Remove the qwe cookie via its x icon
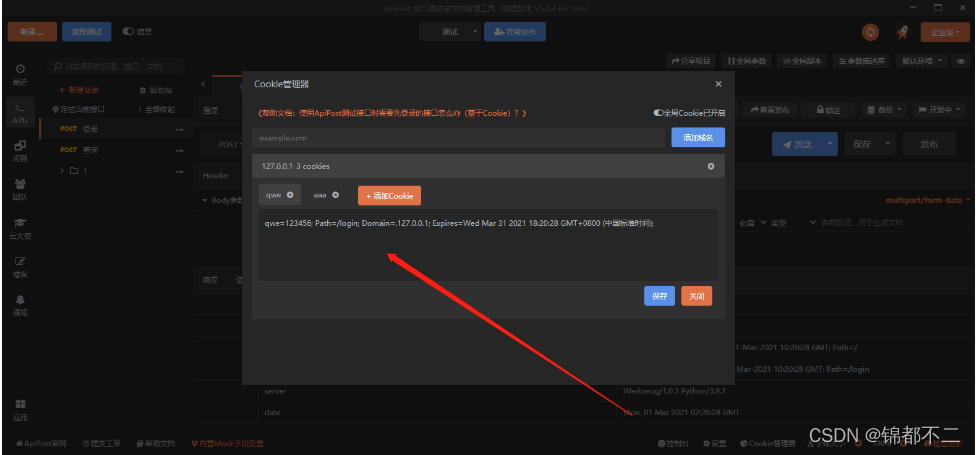 [x=290, y=195]
